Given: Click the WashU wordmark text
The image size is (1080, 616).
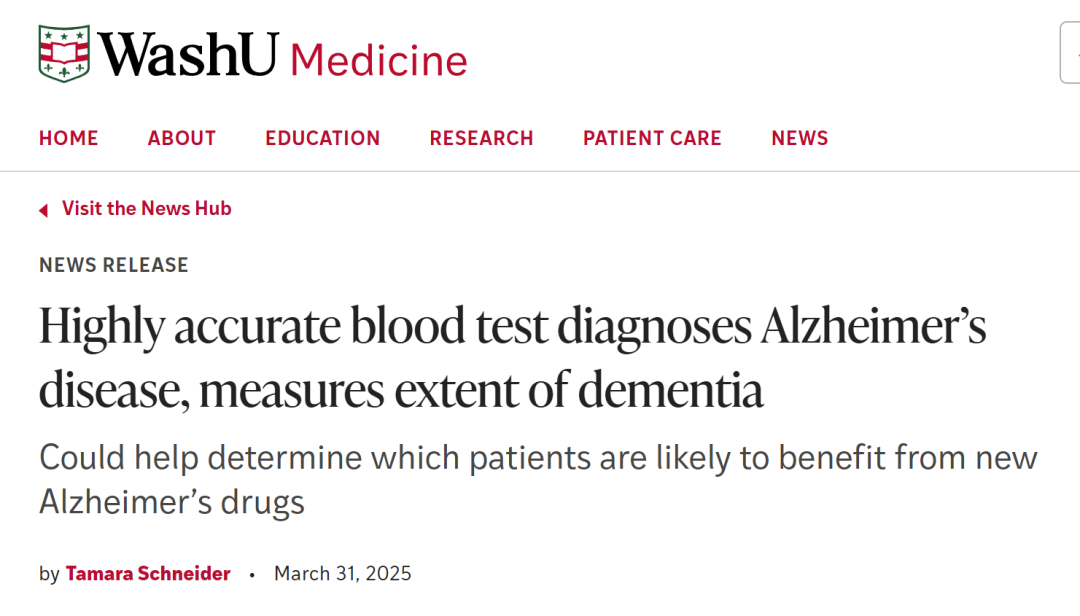Looking at the screenshot, I should [x=188, y=54].
